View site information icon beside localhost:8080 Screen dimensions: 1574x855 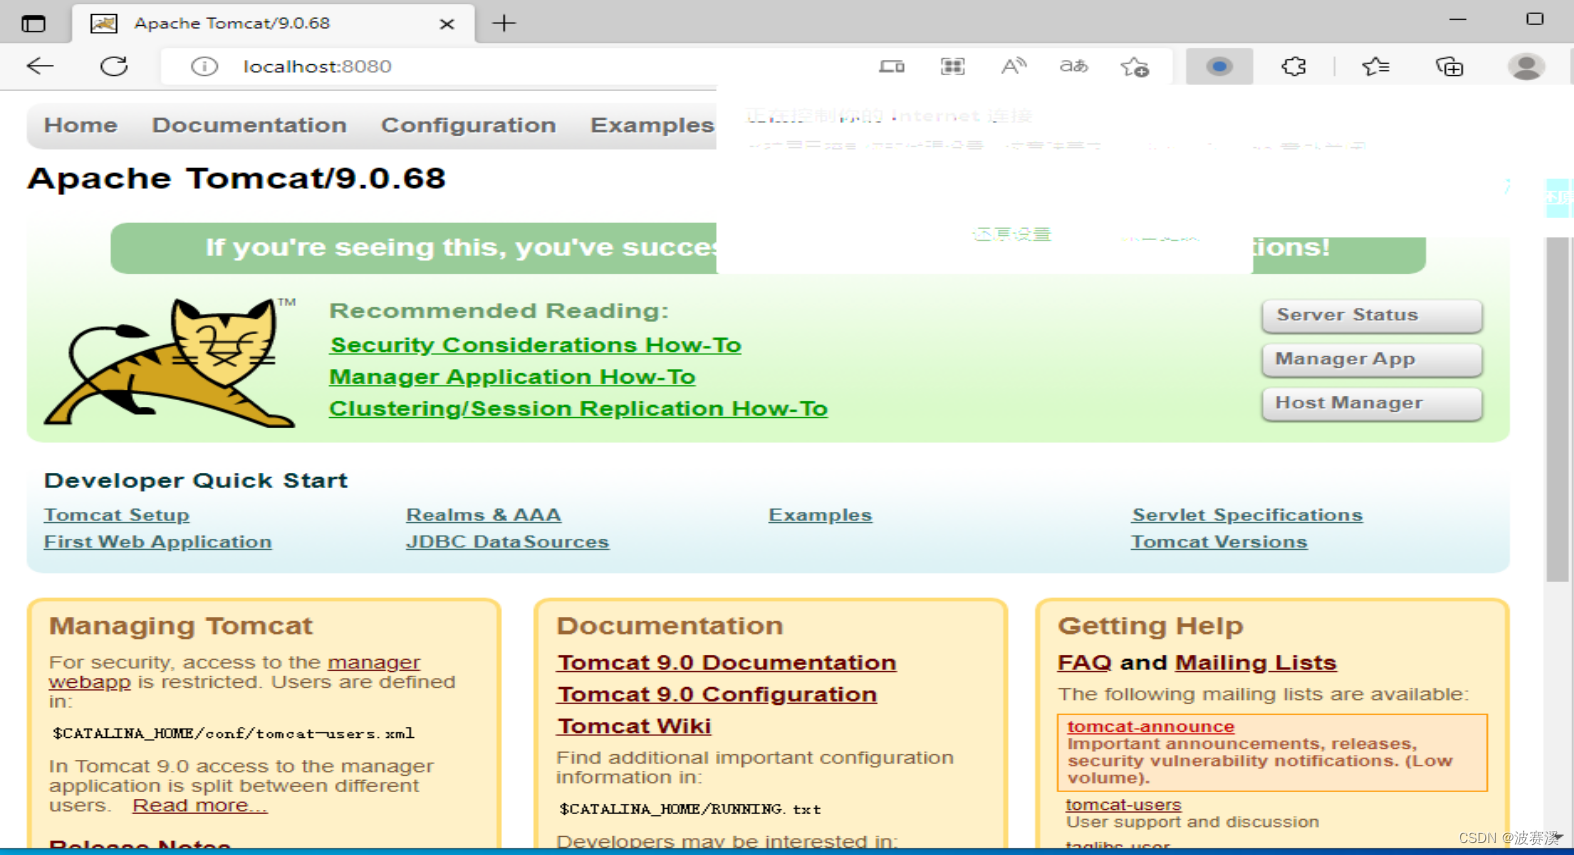(204, 66)
